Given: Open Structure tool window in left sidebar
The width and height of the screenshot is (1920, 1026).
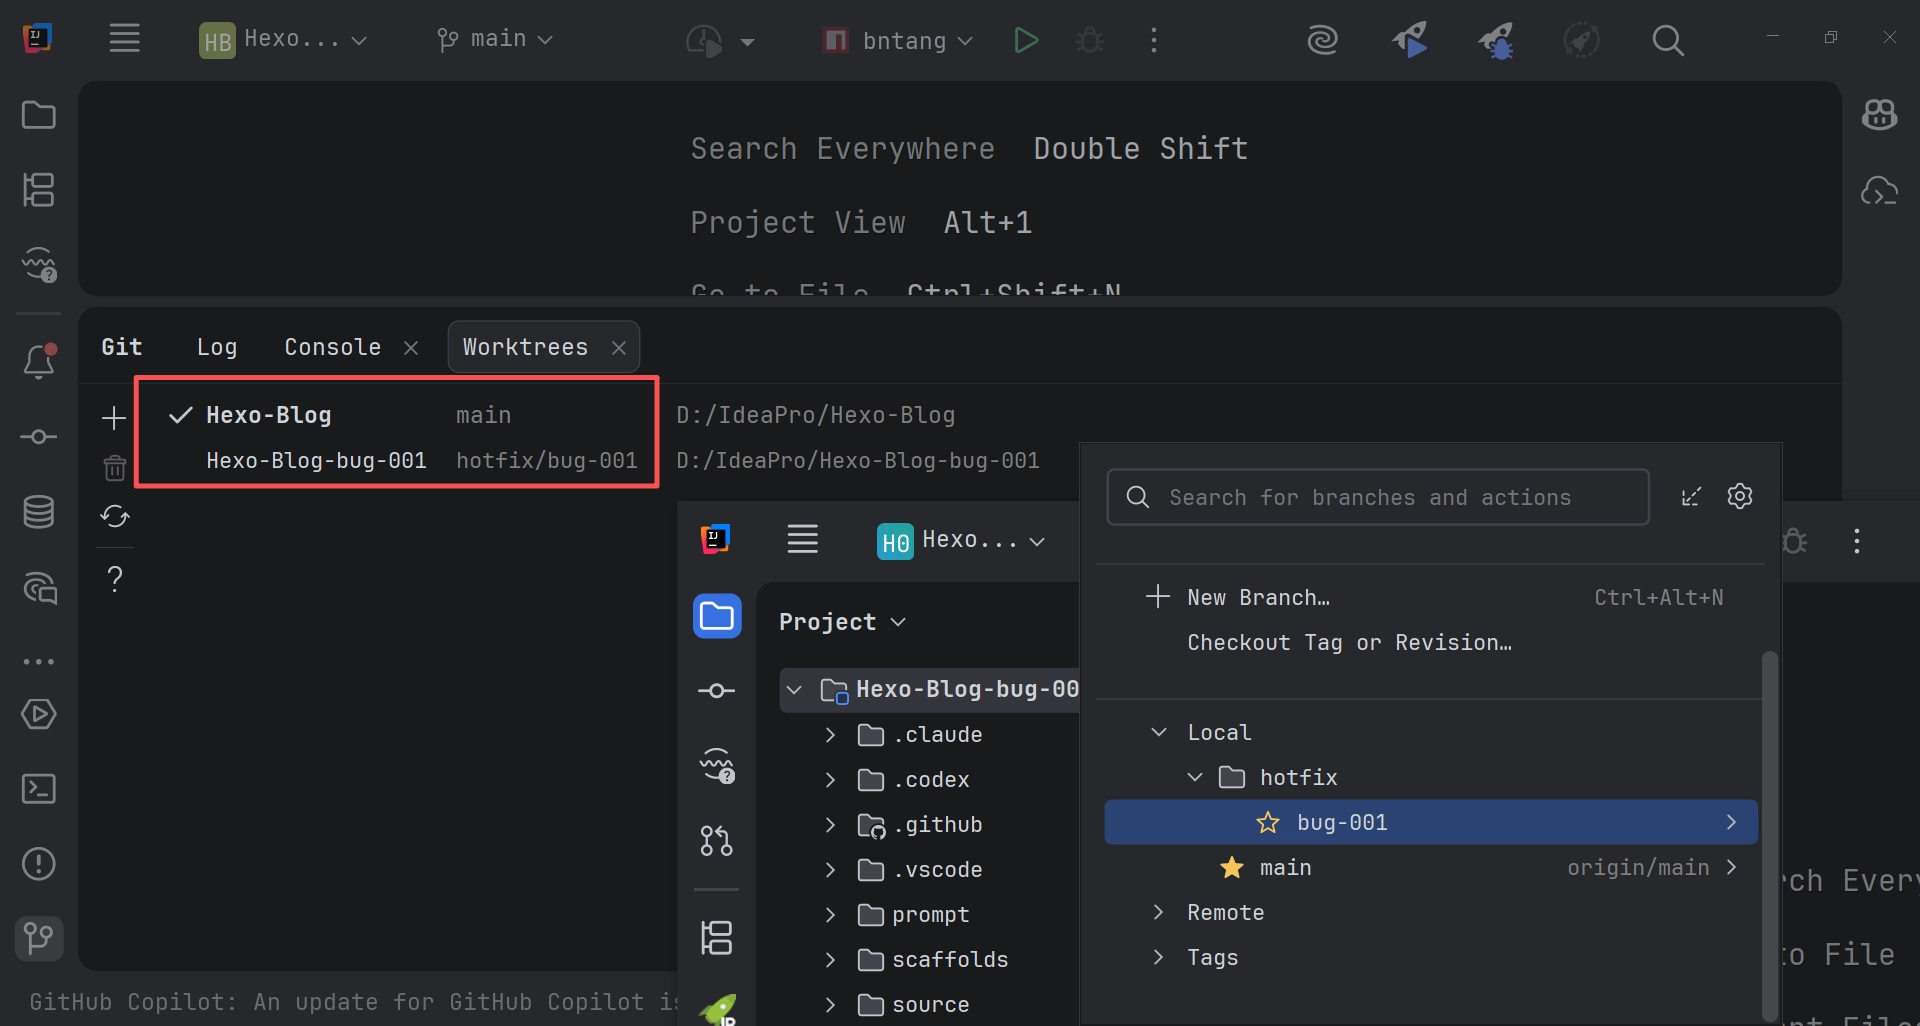Looking at the screenshot, I should (39, 190).
